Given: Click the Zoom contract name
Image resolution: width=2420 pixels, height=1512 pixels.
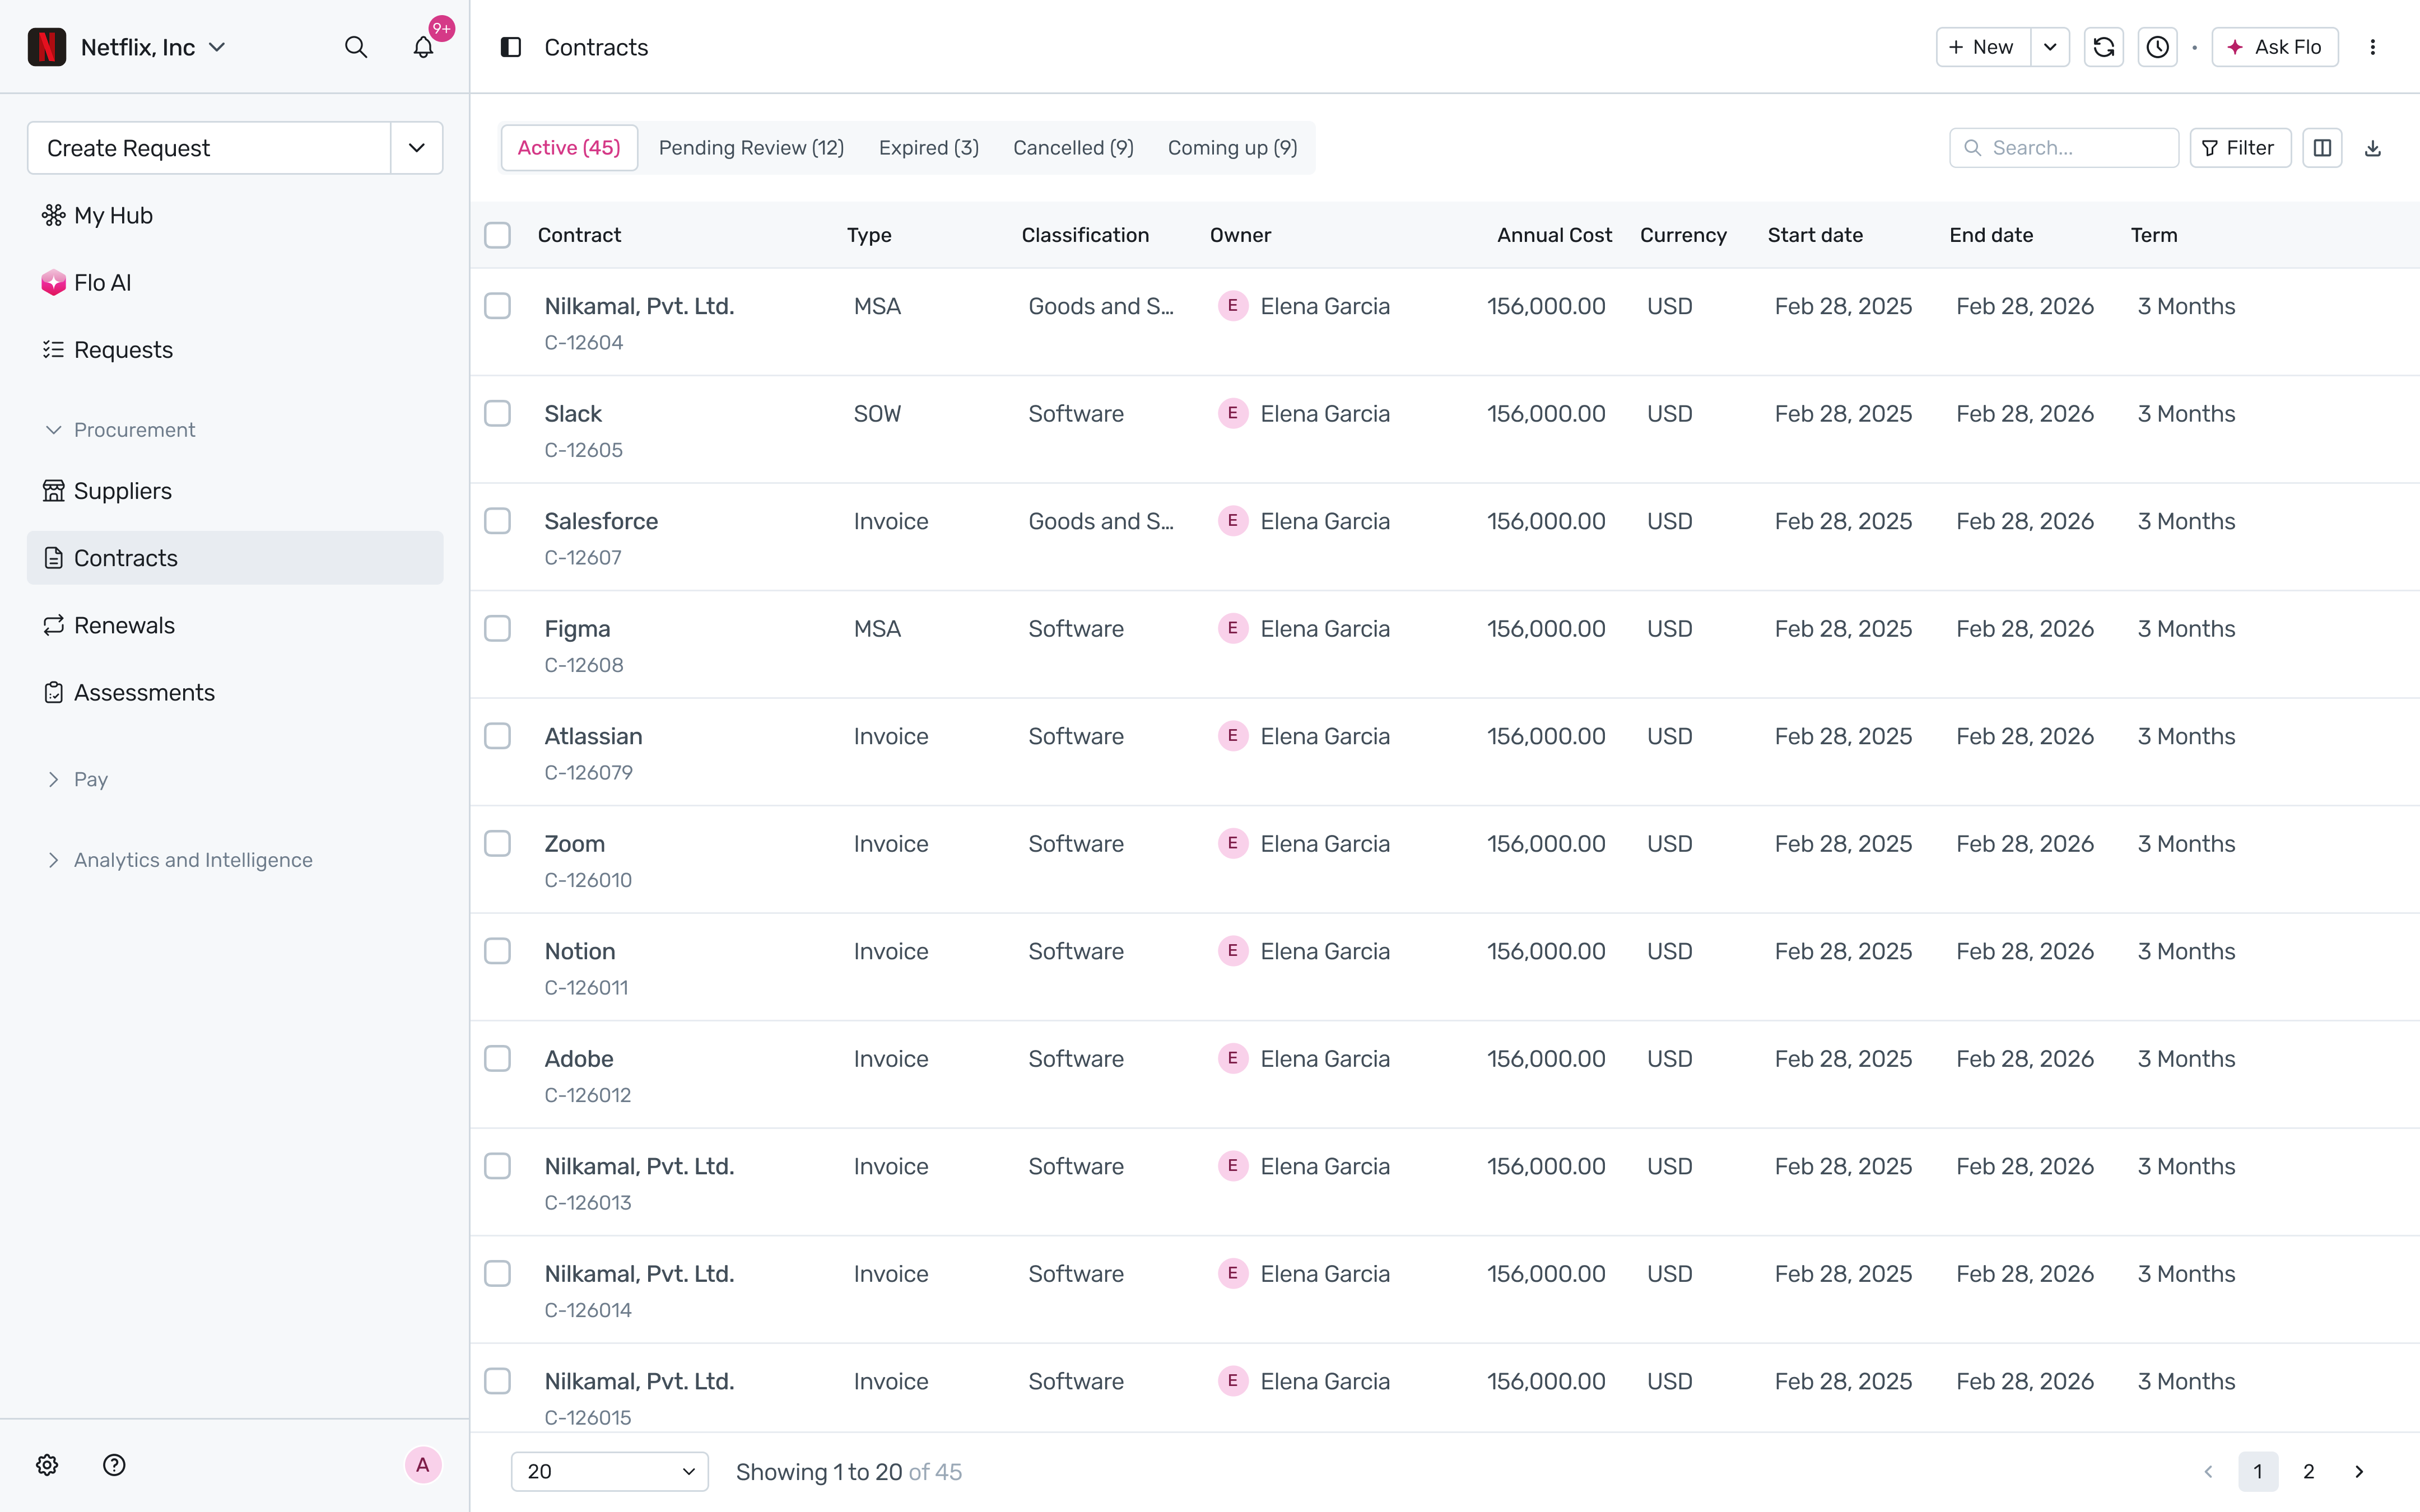Looking at the screenshot, I should point(574,843).
